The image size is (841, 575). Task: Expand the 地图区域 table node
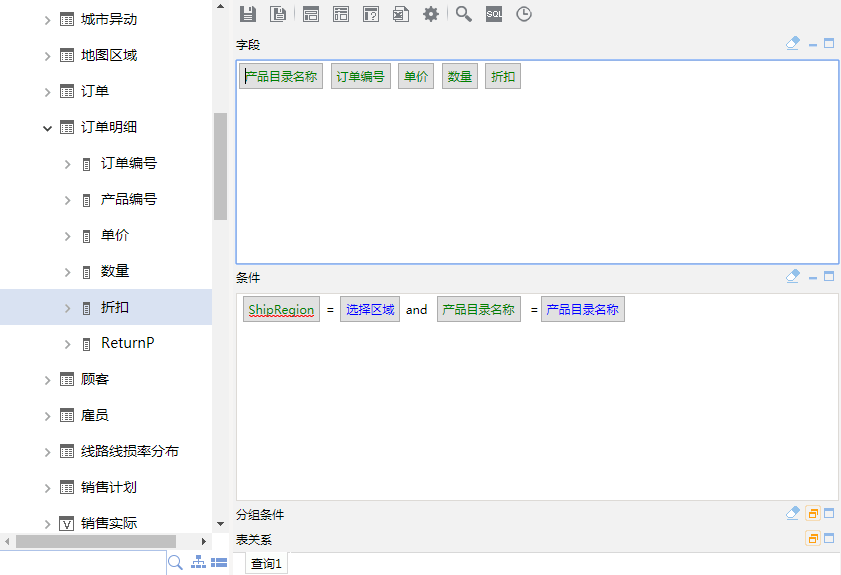tap(47, 56)
